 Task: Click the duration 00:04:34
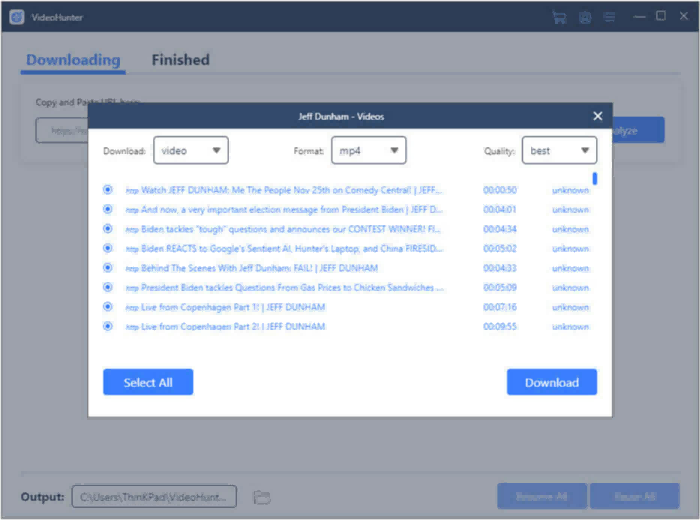point(500,229)
